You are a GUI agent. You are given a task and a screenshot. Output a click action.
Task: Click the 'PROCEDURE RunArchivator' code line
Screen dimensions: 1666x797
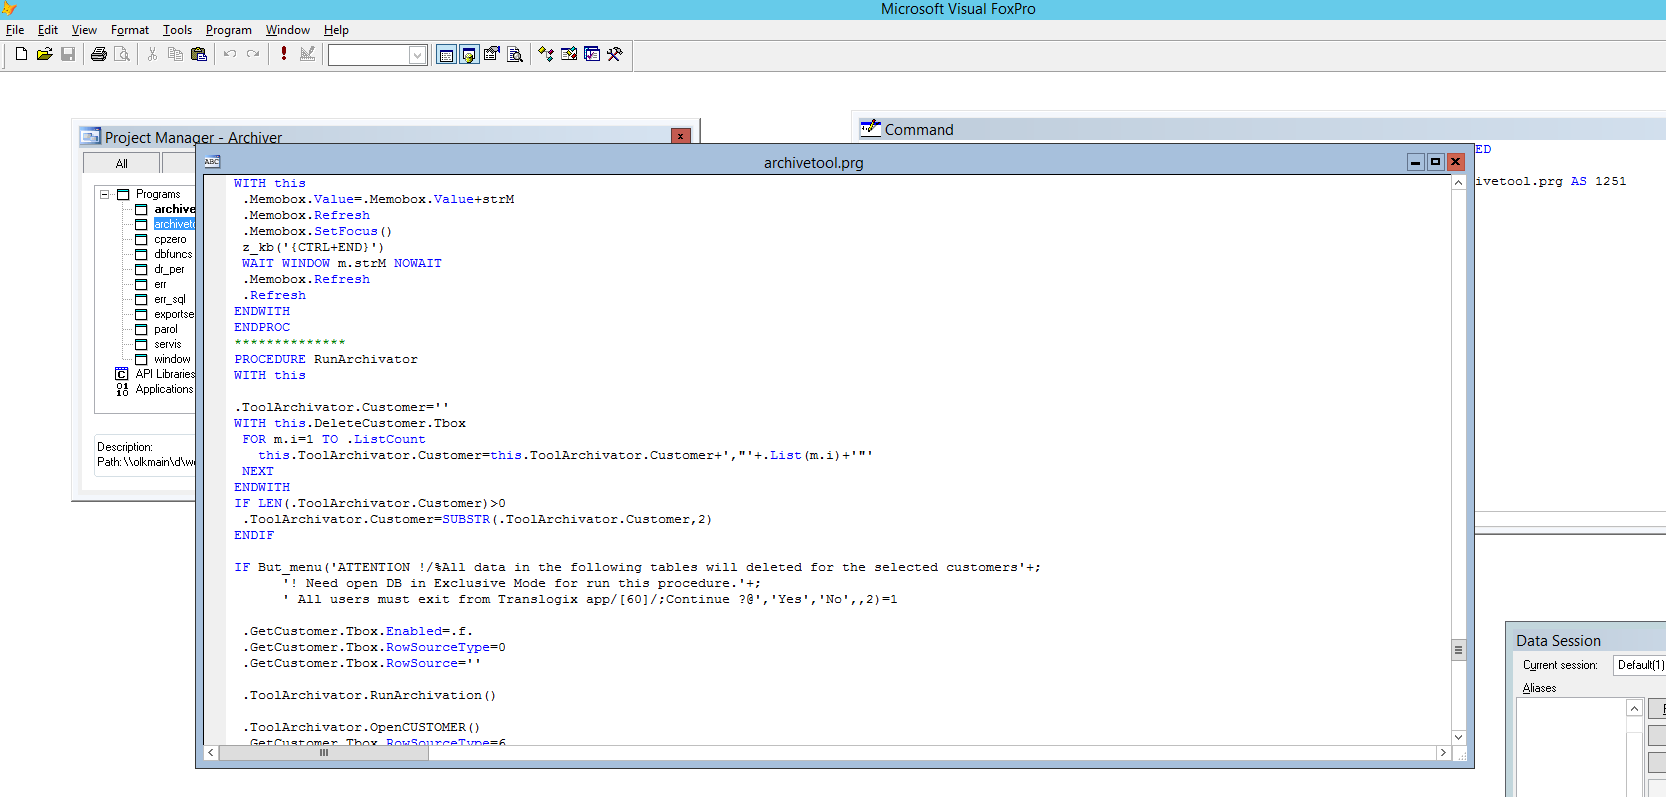(326, 359)
